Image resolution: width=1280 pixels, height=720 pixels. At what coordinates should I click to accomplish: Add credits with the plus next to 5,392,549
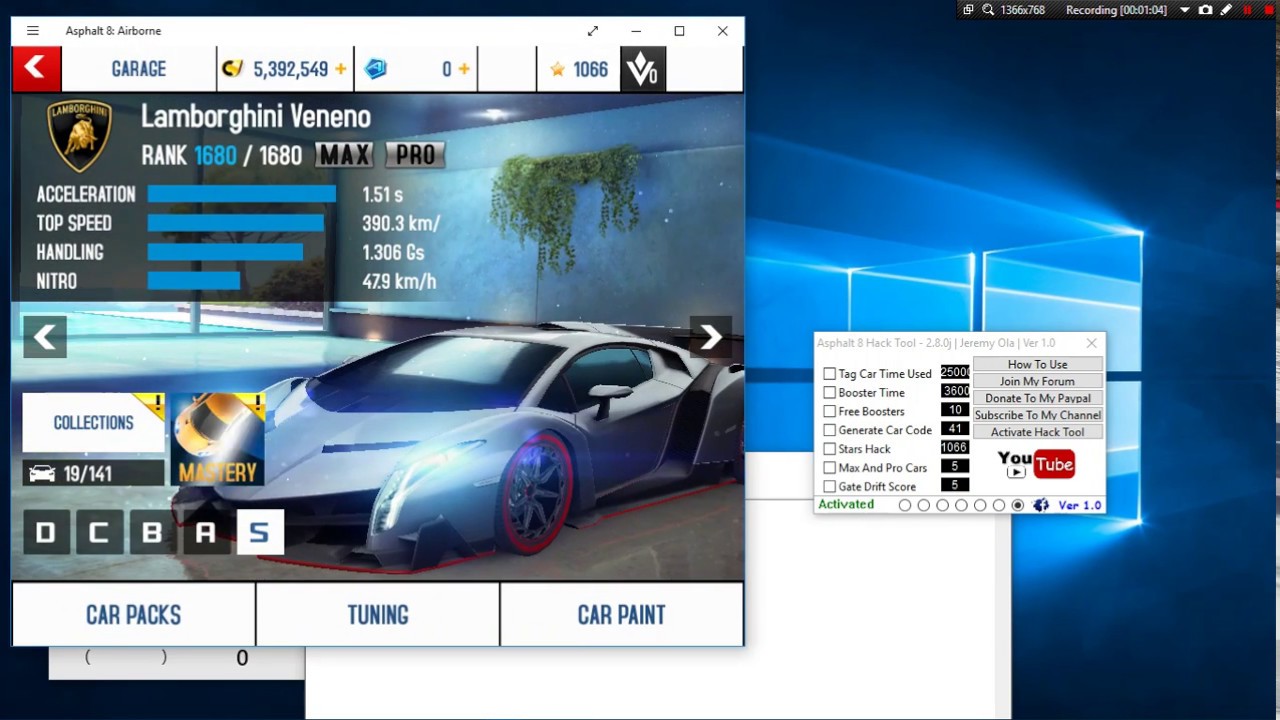coord(341,69)
